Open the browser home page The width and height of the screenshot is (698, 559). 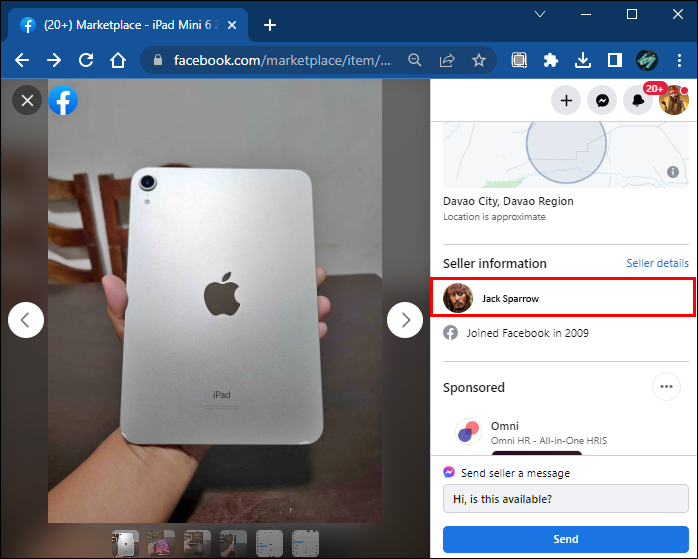pos(118,60)
